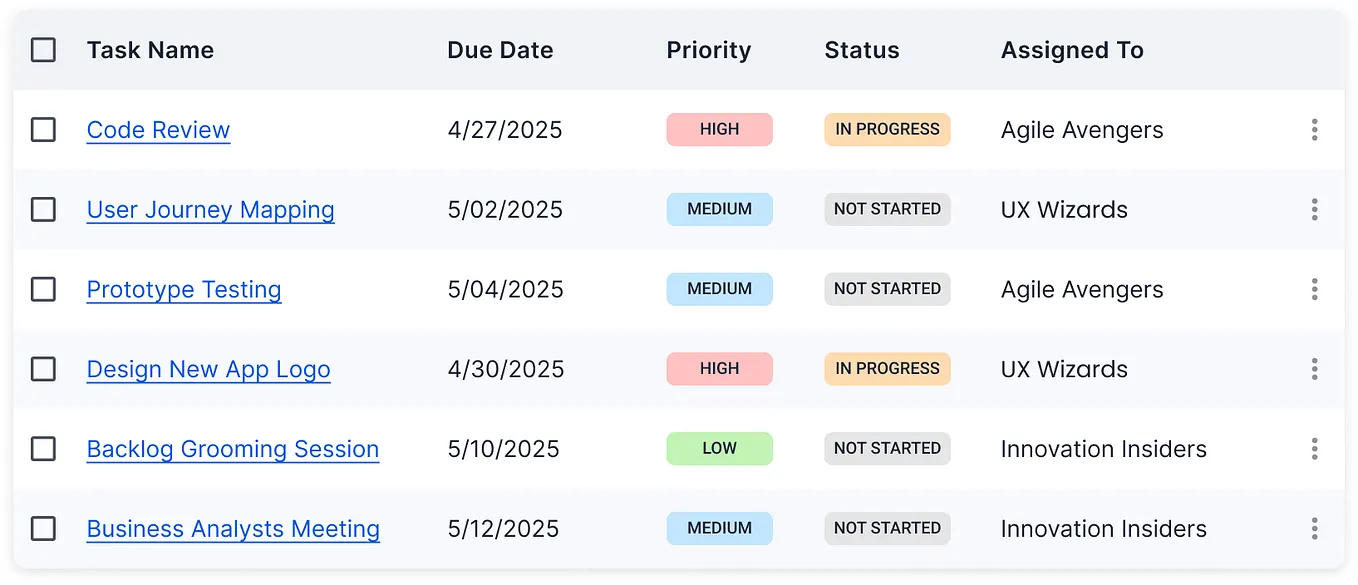Click the IN PROGRESS status for Design New App Logo
This screenshot has width=1358, height=585.
click(x=887, y=369)
